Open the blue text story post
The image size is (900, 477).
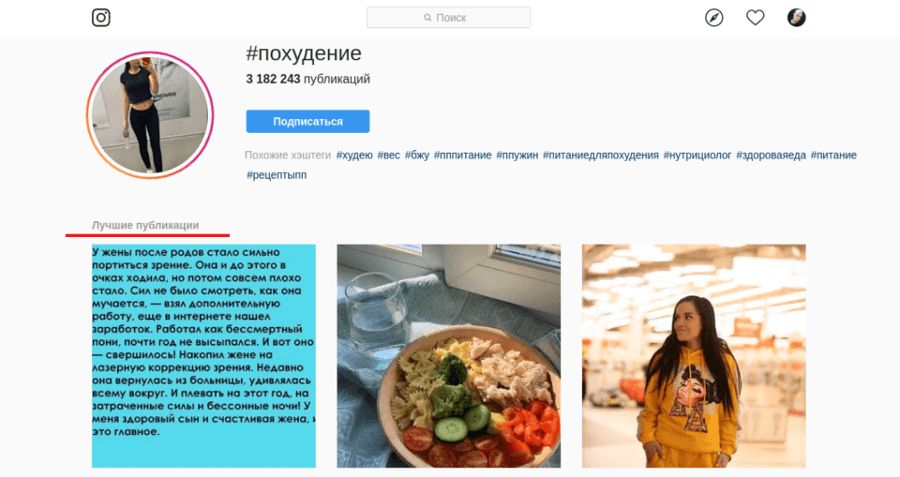click(x=204, y=356)
